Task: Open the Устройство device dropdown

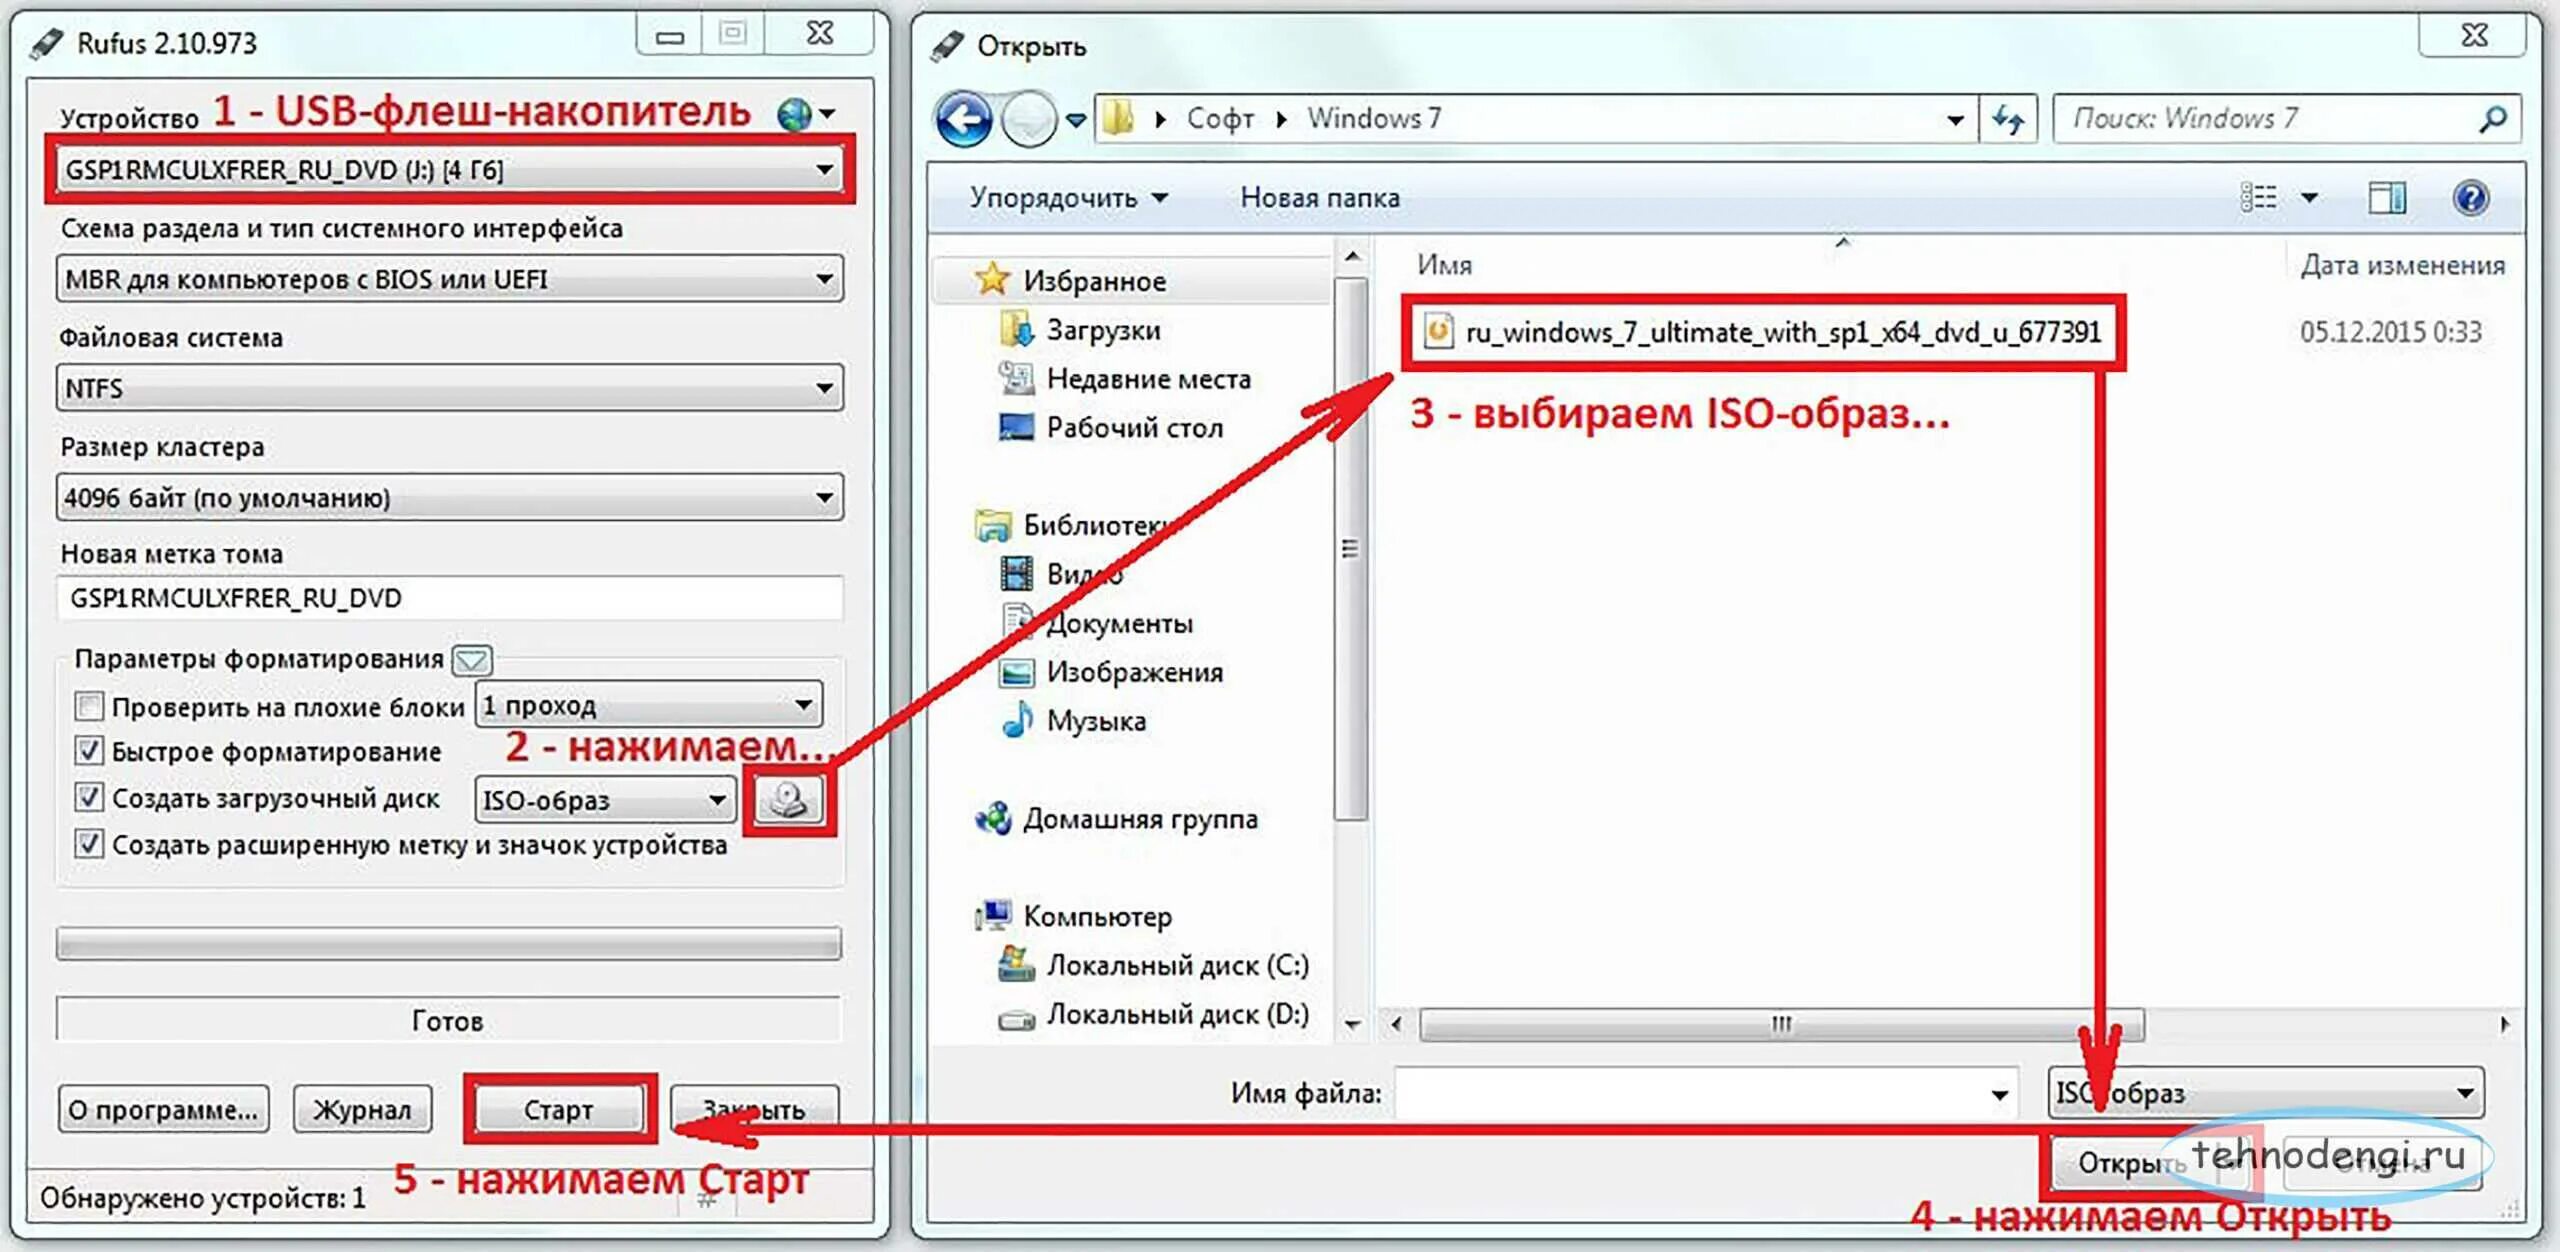Action: pos(449,170)
